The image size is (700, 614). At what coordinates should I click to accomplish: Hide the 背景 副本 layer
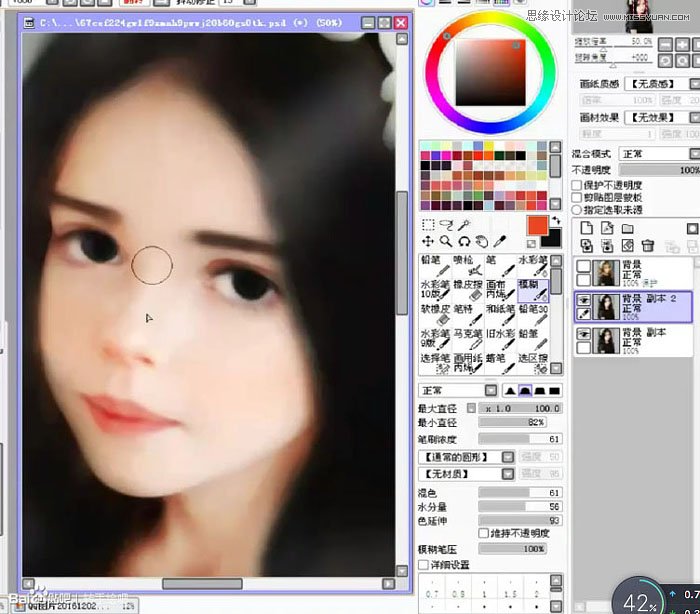pyautogui.click(x=583, y=334)
